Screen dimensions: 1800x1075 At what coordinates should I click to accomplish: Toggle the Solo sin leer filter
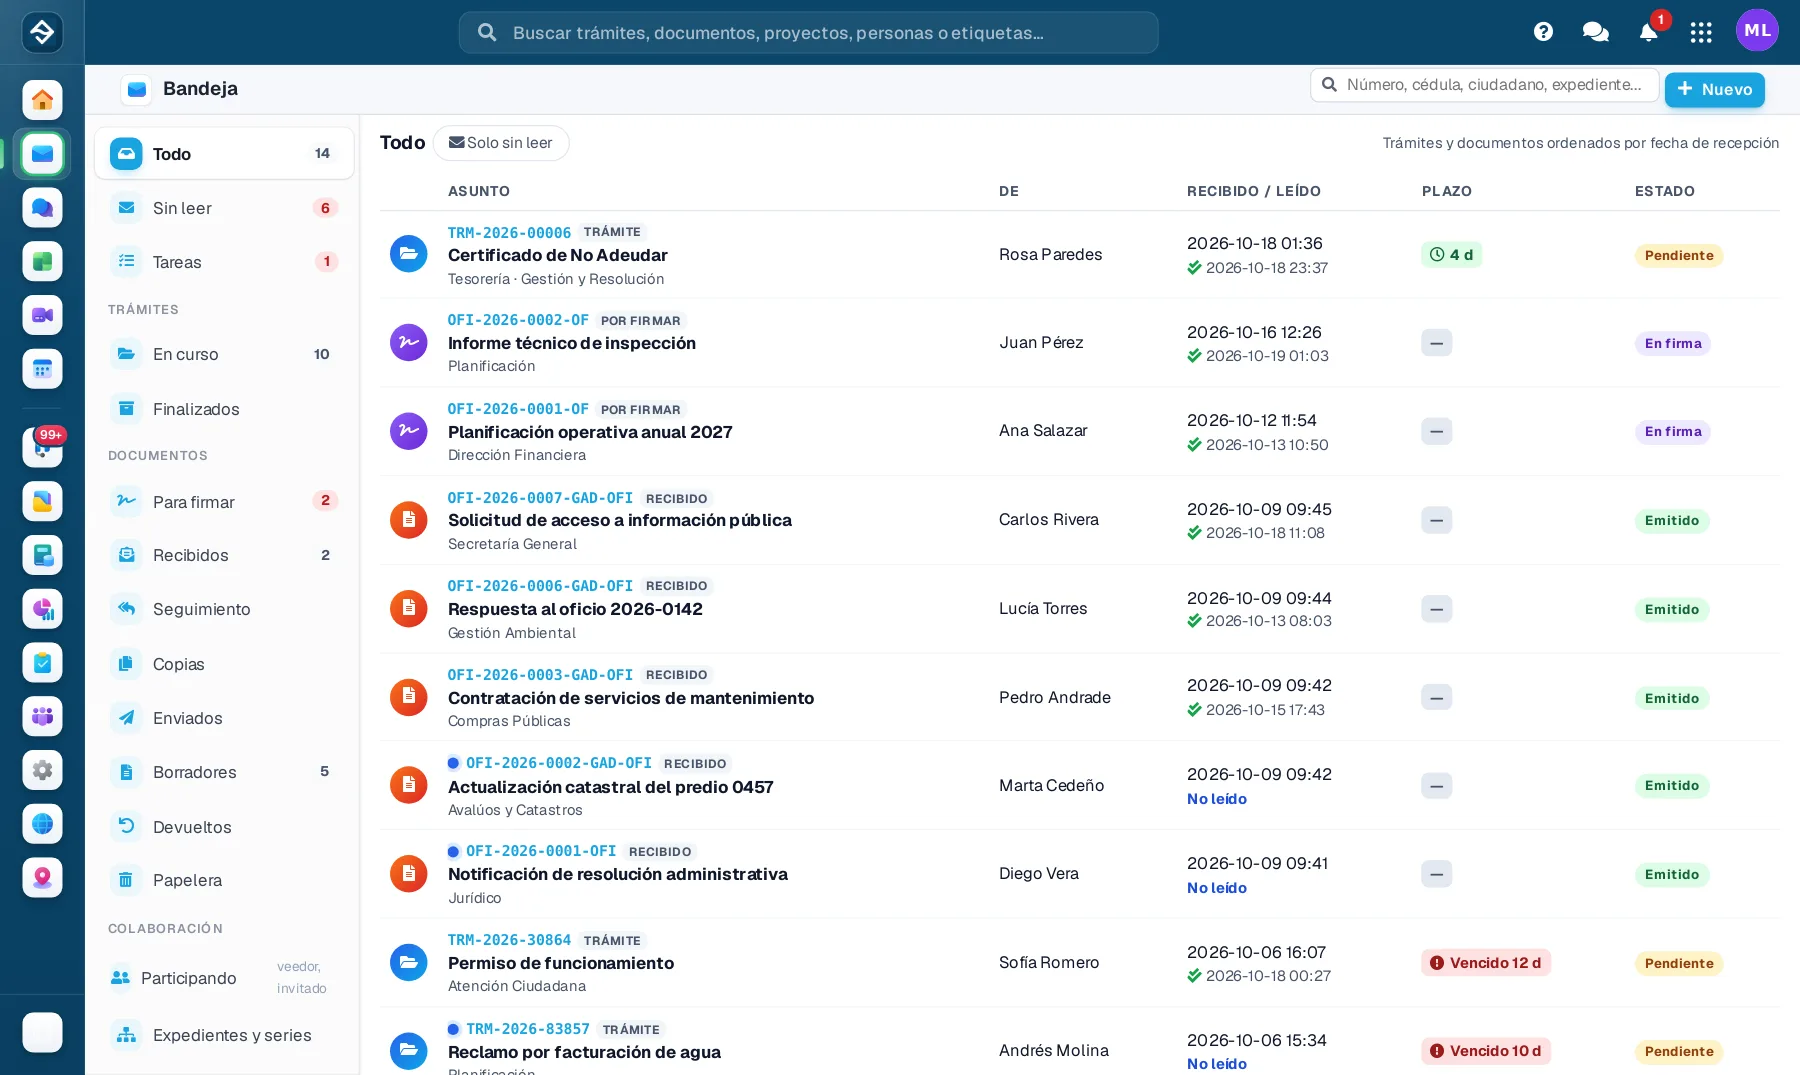[x=501, y=143]
